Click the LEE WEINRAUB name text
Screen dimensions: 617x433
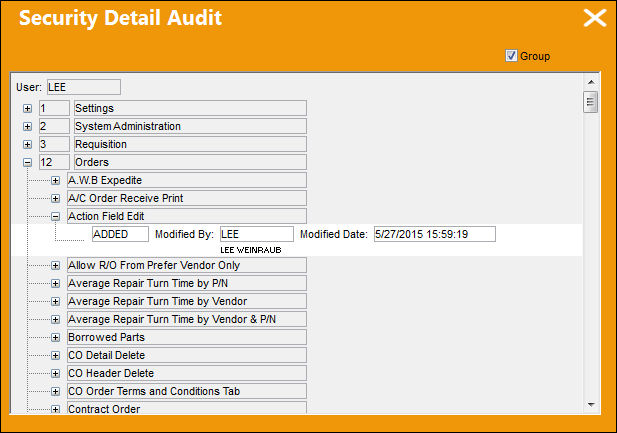(251, 250)
